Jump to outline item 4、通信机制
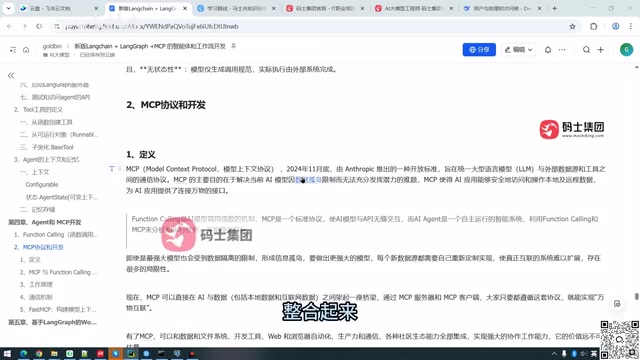This screenshot has width=640, height=360. (36, 297)
